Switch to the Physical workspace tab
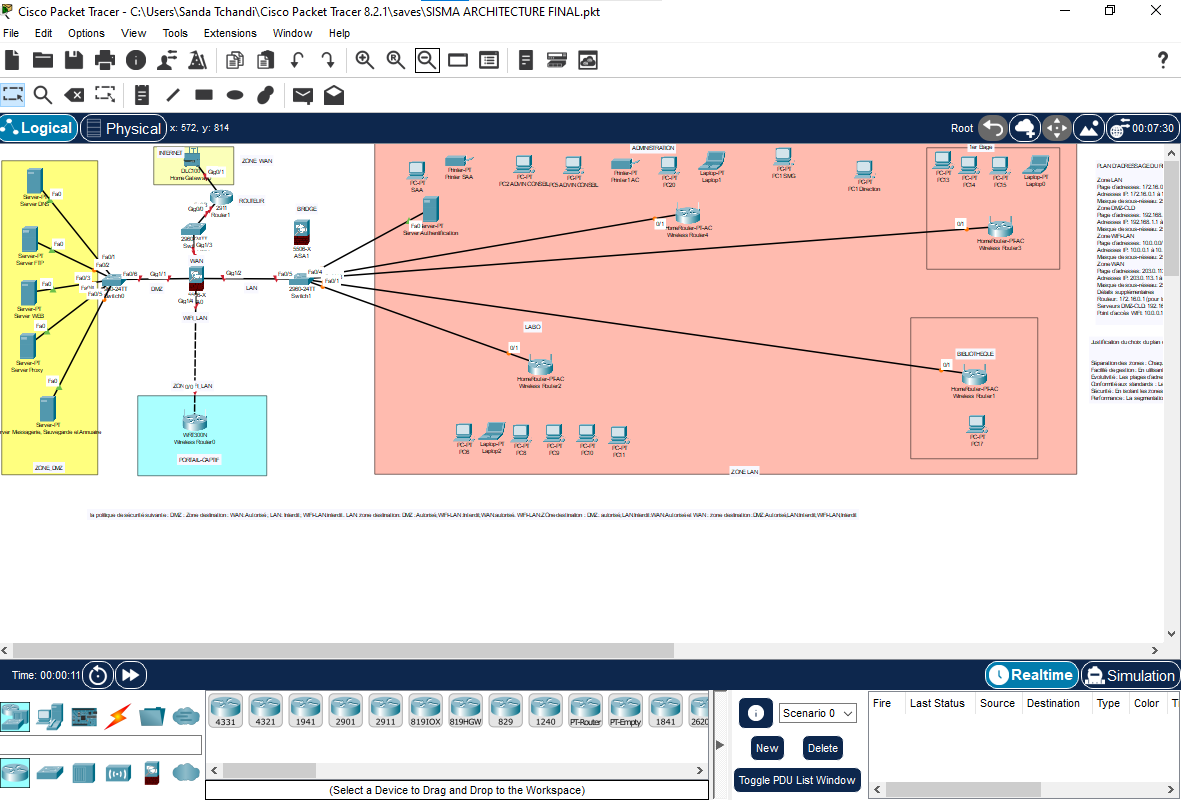This screenshot has height=800, width=1181. click(x=124, y=128)
